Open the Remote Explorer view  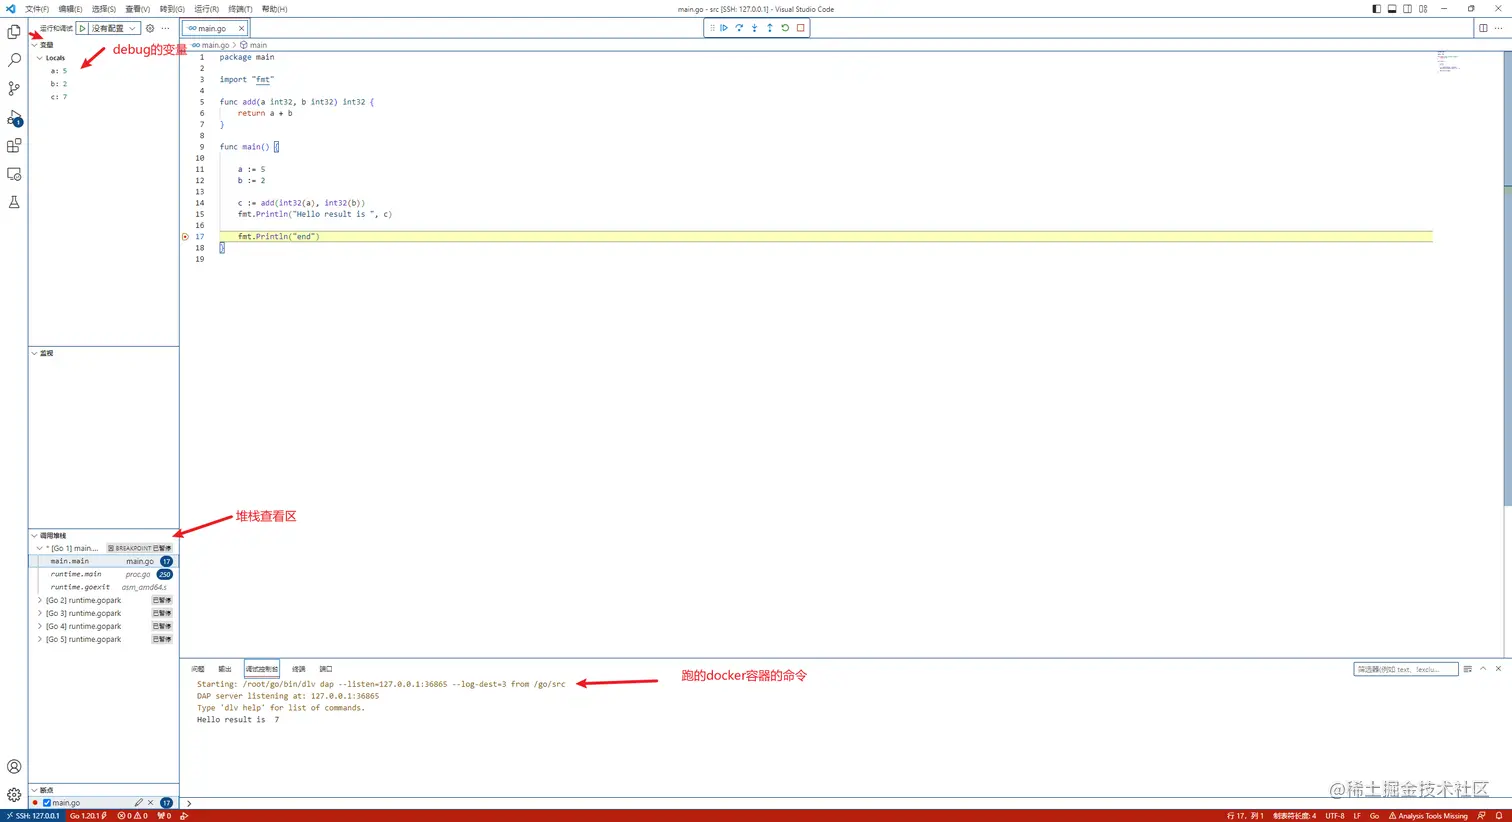tap(14, 174)
